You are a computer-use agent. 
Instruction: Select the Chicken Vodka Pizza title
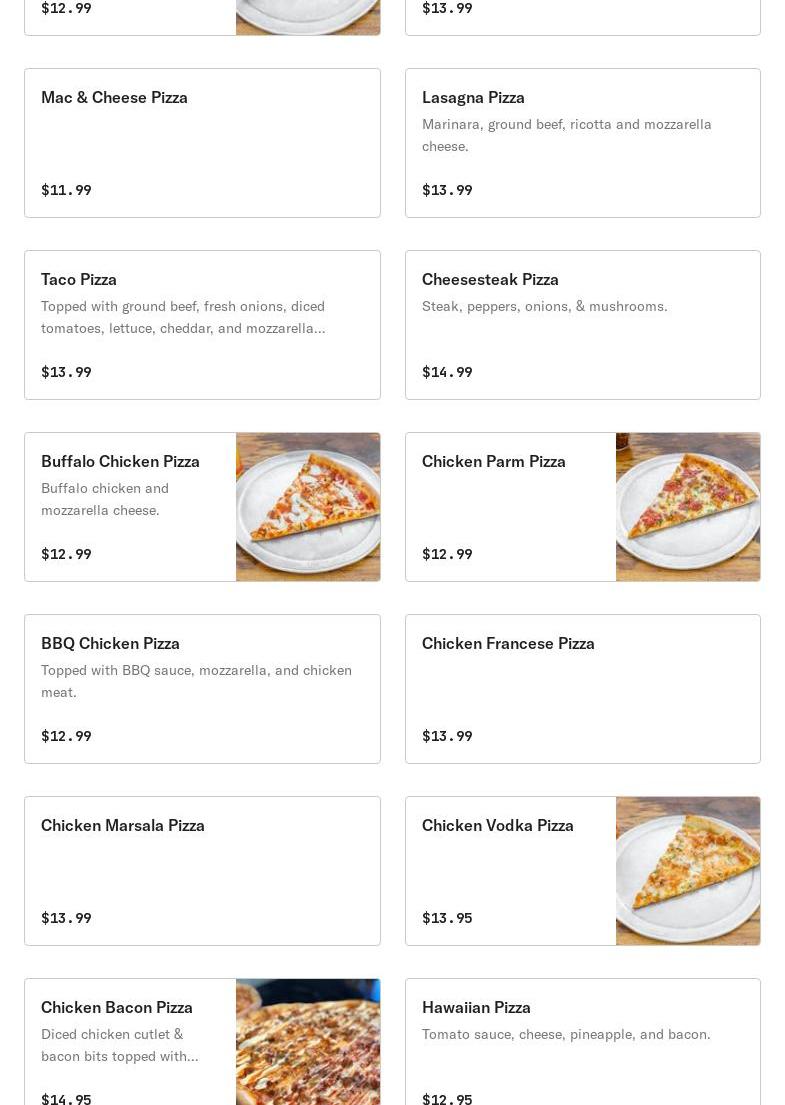[x=497, y=825]
